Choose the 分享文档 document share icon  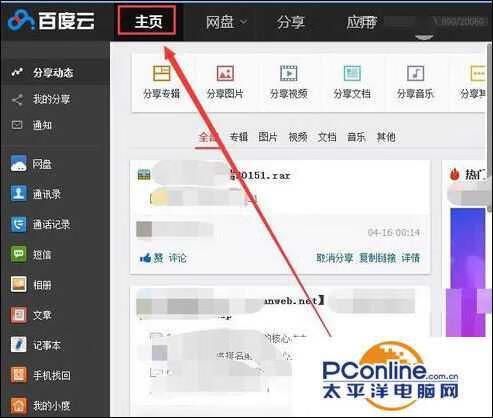tap(352, 73)
